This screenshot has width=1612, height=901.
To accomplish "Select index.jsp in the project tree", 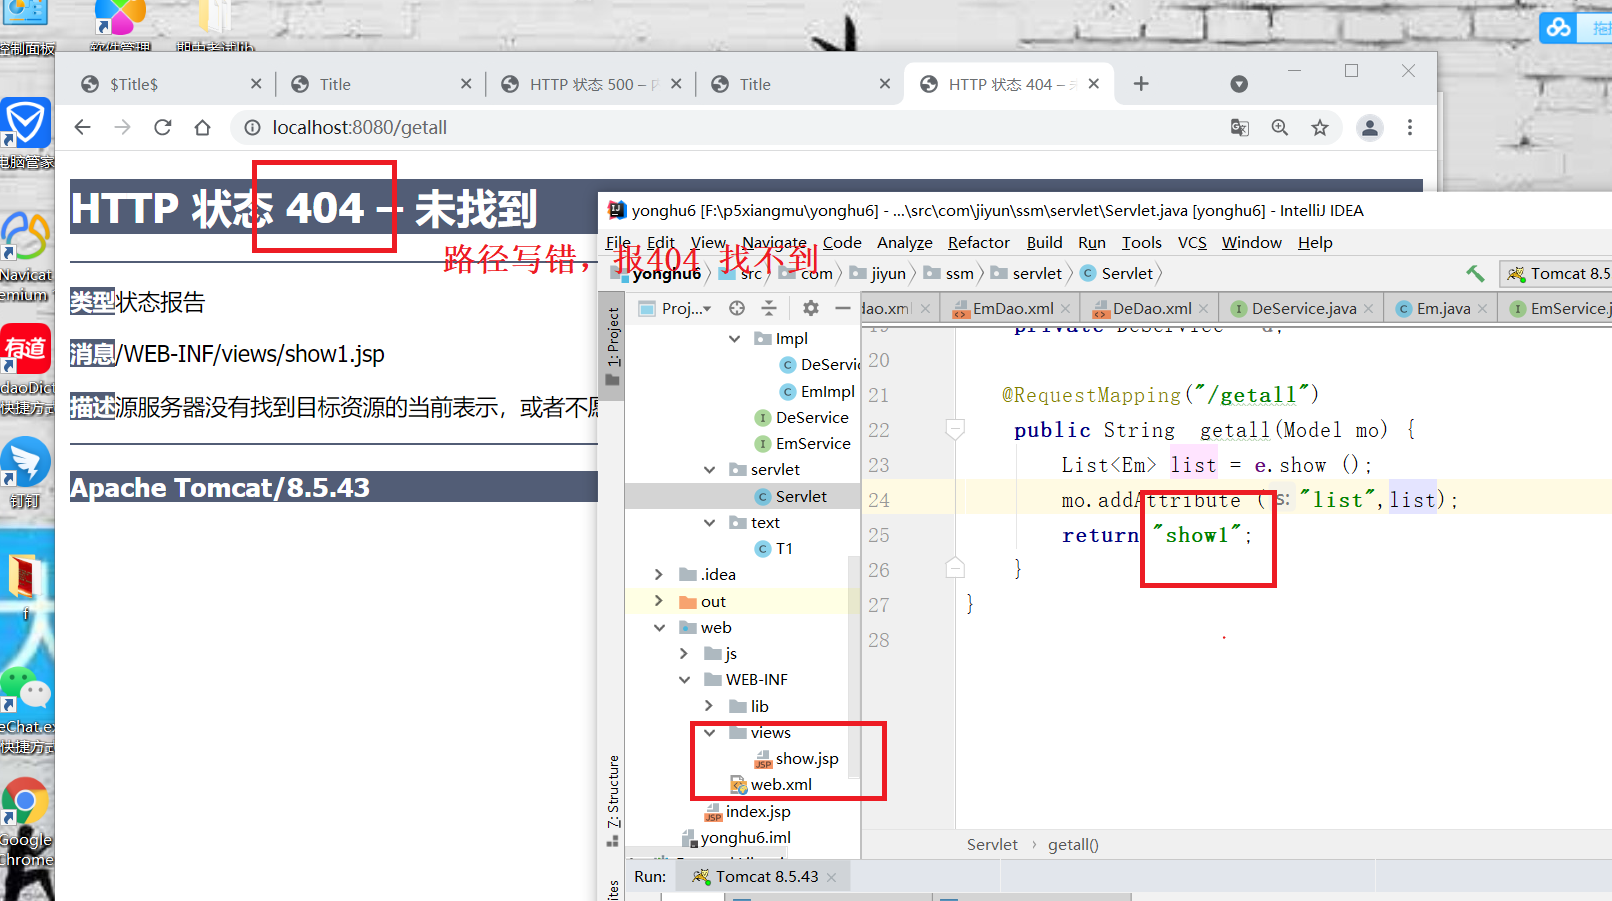I will tap(747, 811).
